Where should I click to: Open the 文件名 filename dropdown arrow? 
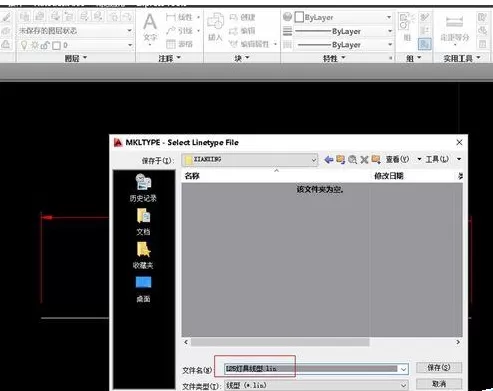pyautogui.click(x=403, y=369)
